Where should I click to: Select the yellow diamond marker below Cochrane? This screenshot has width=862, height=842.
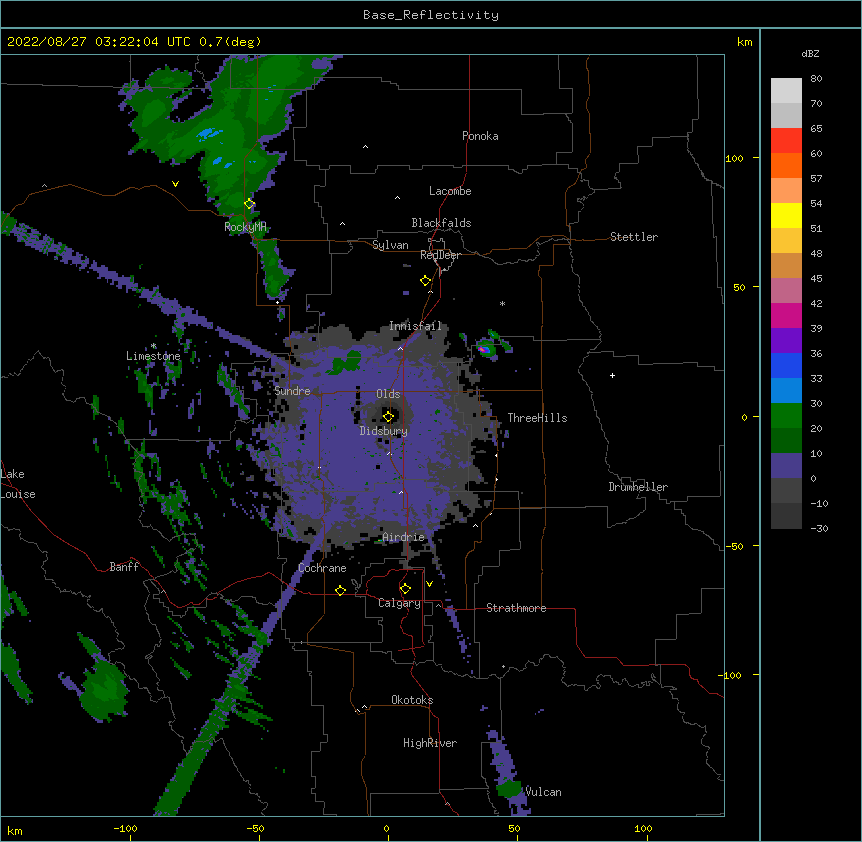point(340,590)
